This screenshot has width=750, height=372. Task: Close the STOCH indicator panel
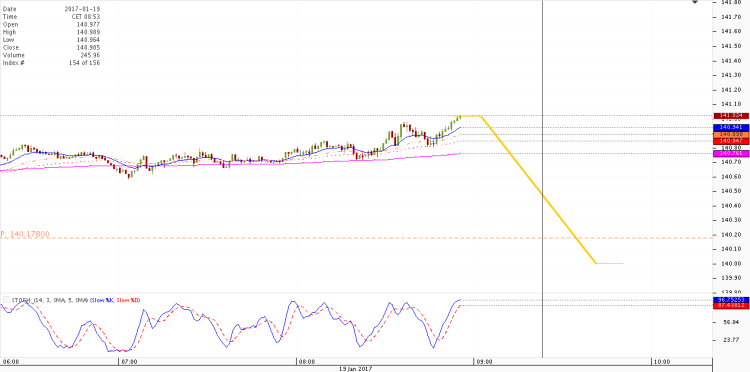(6, 300)
